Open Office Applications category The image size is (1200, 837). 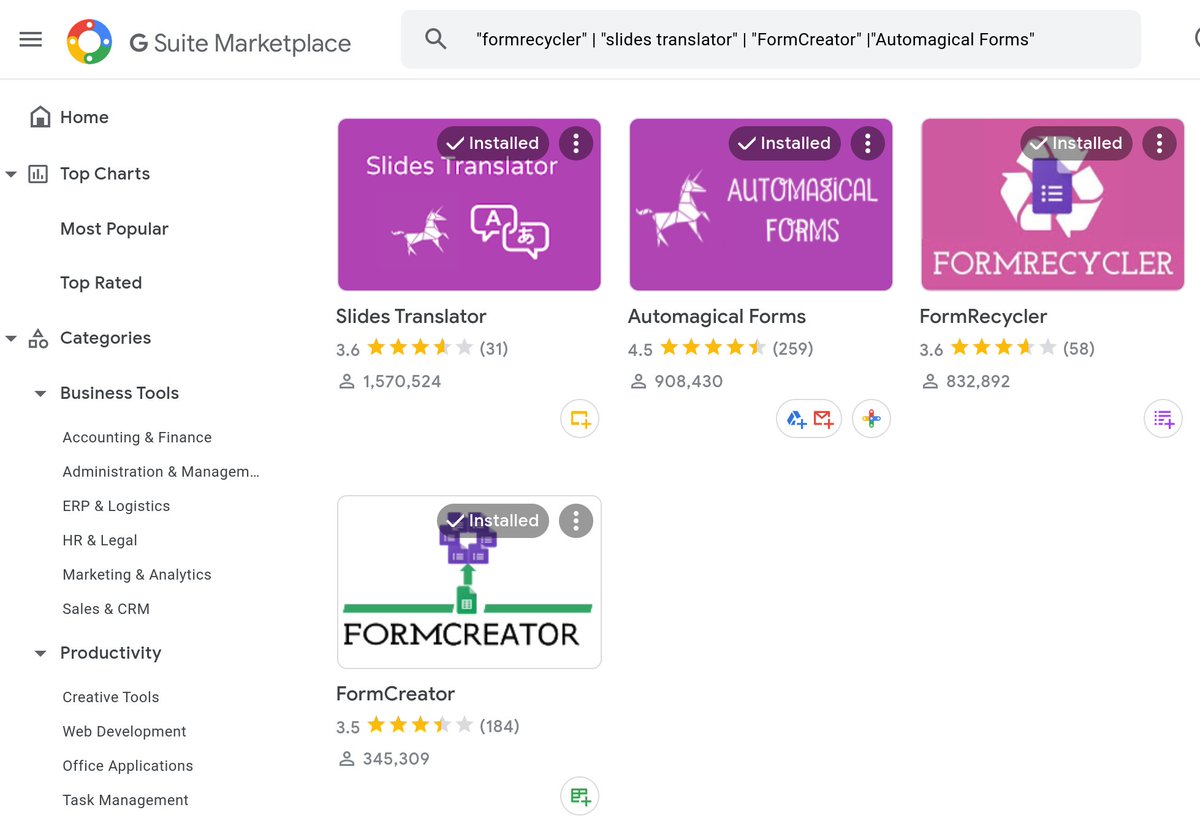point(128,765)
